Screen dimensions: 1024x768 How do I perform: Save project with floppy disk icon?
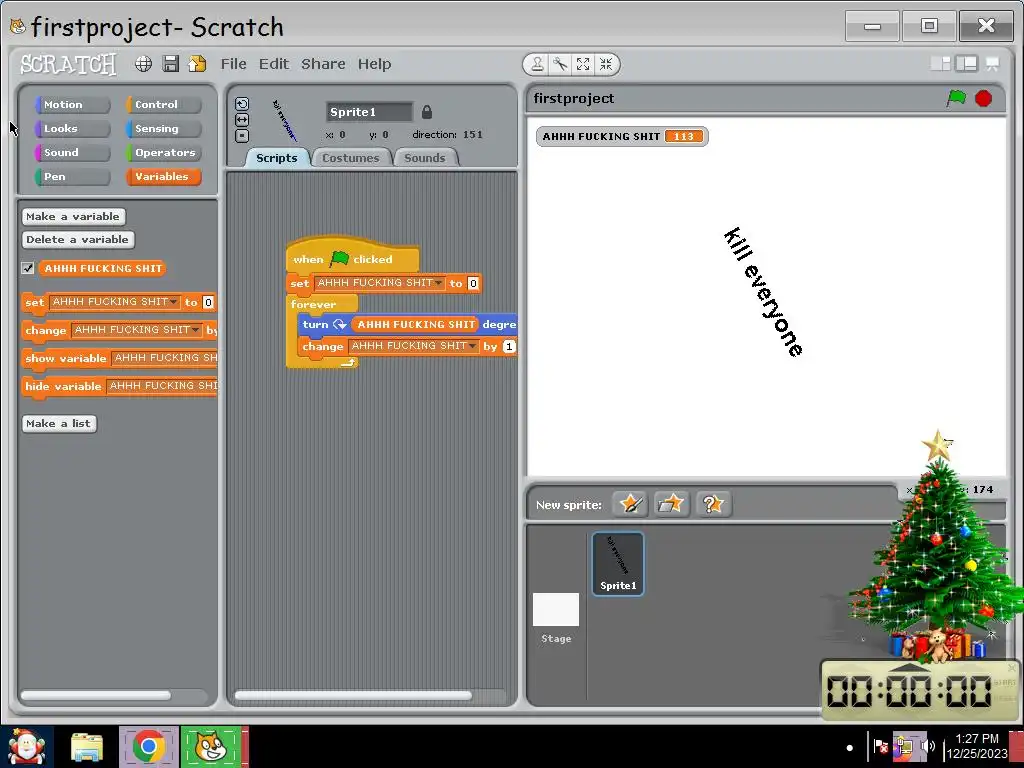170,64
